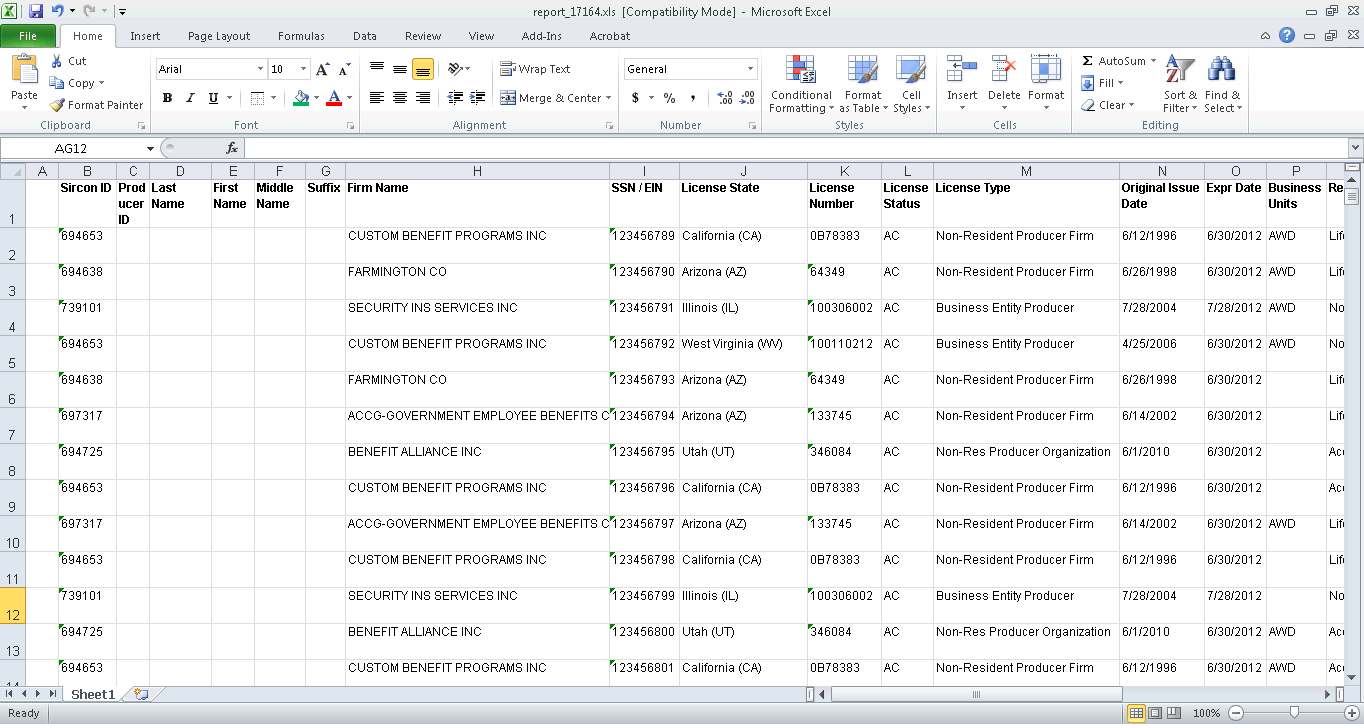Click the horizontal scrollbar thumb

[x=976, y=694]
